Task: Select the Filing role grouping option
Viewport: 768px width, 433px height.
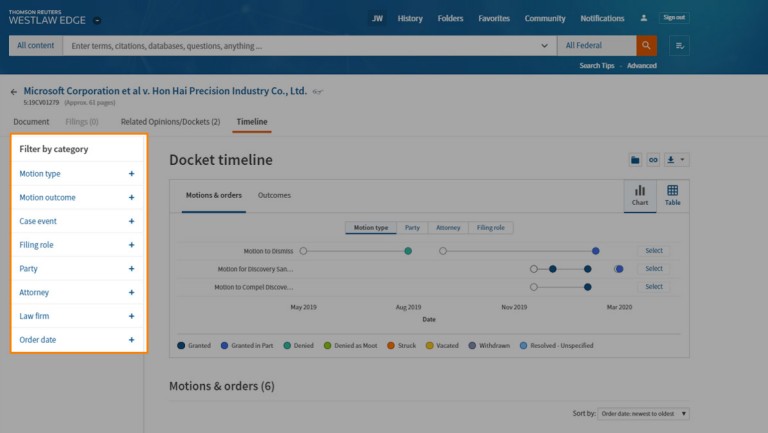Action: pyautogui.click(x=490, y=228)
